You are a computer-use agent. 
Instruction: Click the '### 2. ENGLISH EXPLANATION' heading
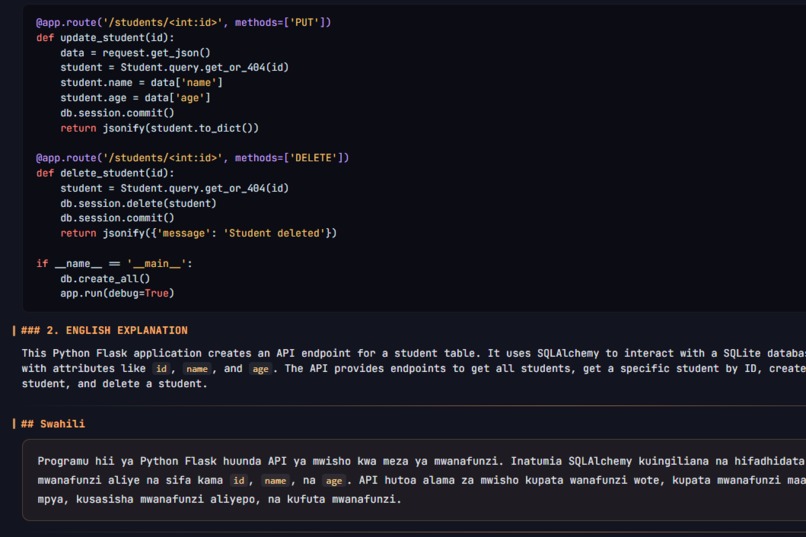pyautogui.click(x=104, y=330)
